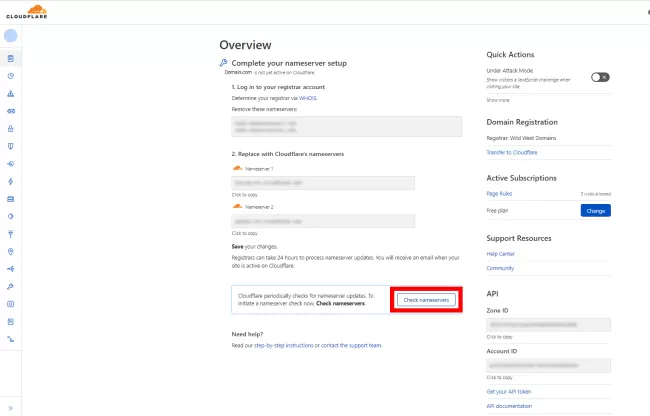Viewport: 650px width, 416px height.
Task: Open the Help Center link
Action: tap(500, 254)
